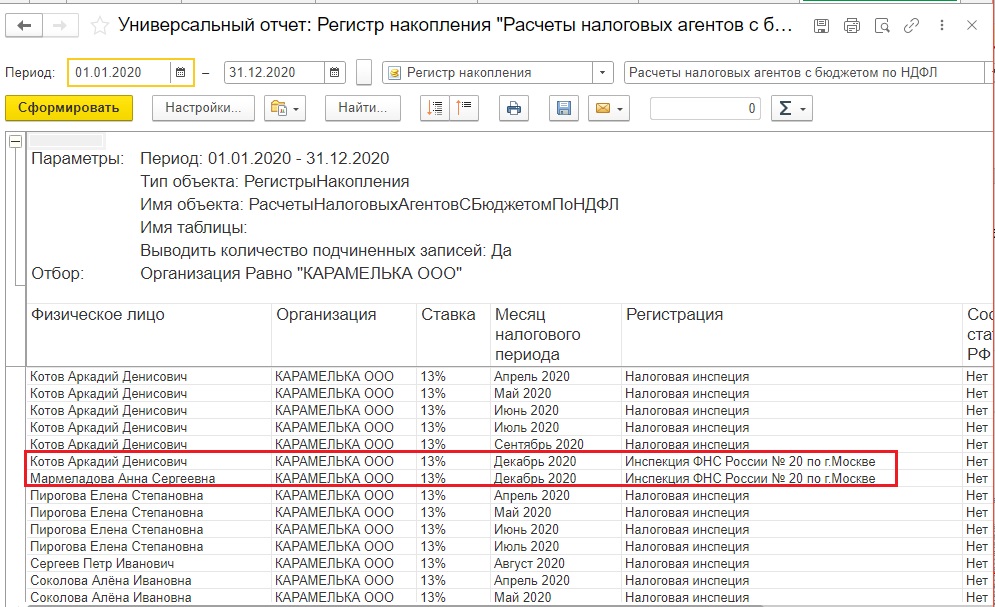Expand all groups icon in the toolbar
This screenshot has height=607, width=995.
(x=465, y=108)
